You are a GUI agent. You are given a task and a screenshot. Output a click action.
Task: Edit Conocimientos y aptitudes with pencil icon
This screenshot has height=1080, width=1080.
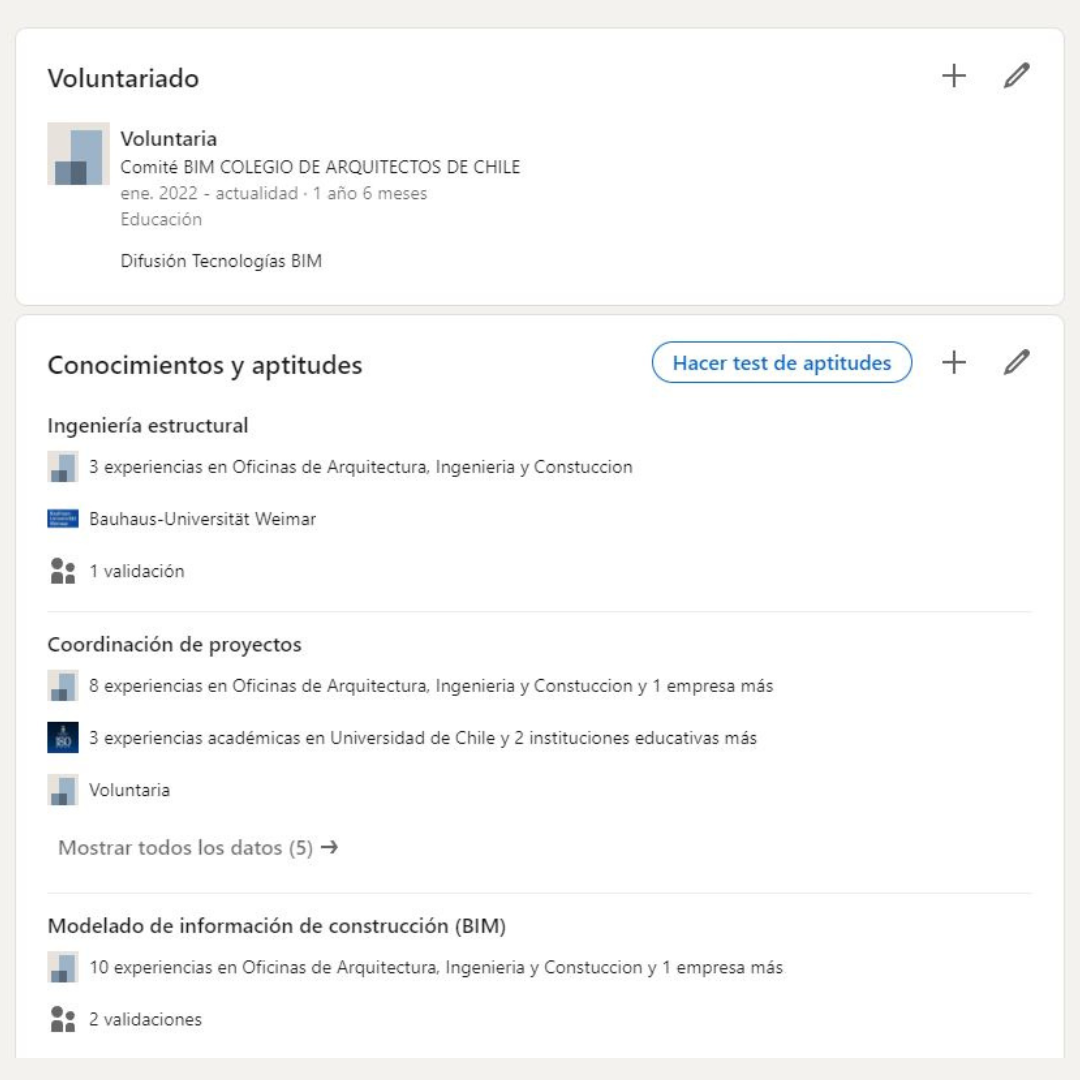pyautogui.click(x=1016, y=362)
